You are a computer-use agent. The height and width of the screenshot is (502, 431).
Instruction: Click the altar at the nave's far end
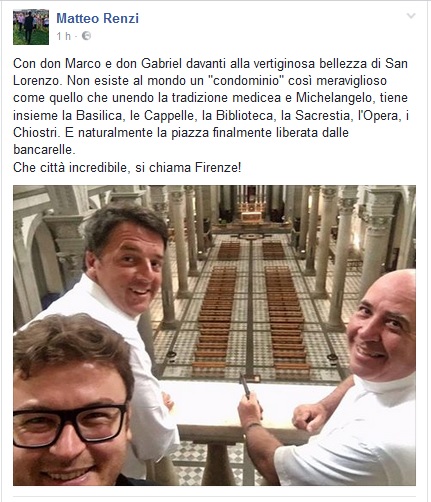252,212
